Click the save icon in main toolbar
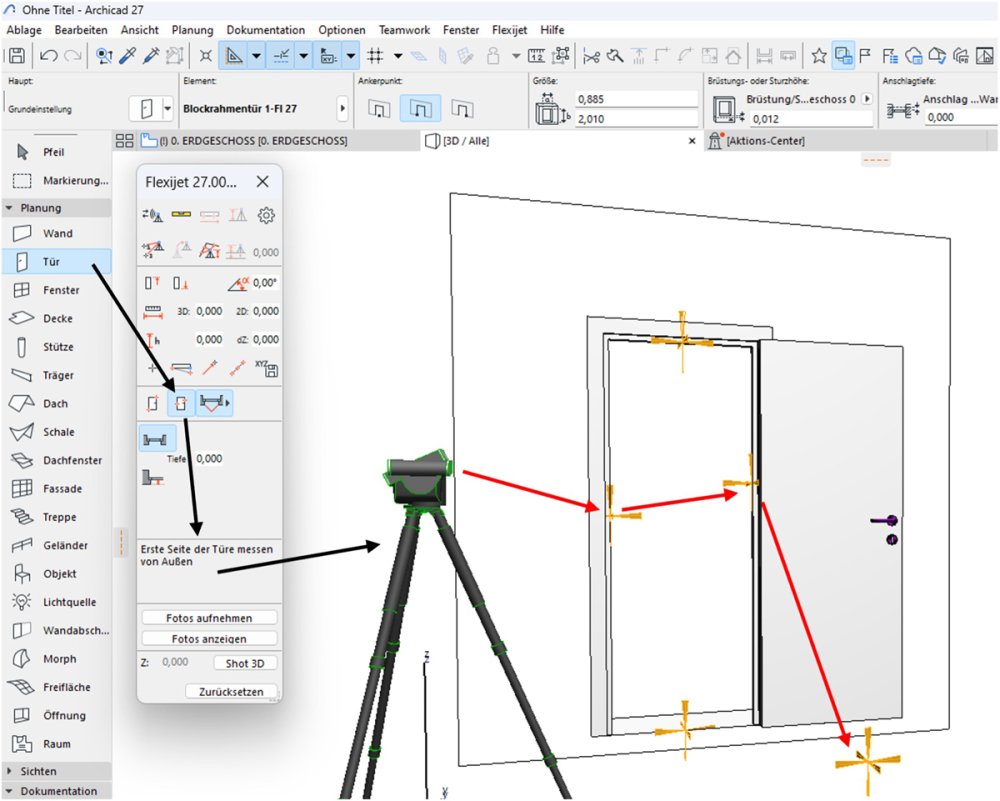Image resolution: width=1000 pixels, height=801 pixels. tap(17, 56)
